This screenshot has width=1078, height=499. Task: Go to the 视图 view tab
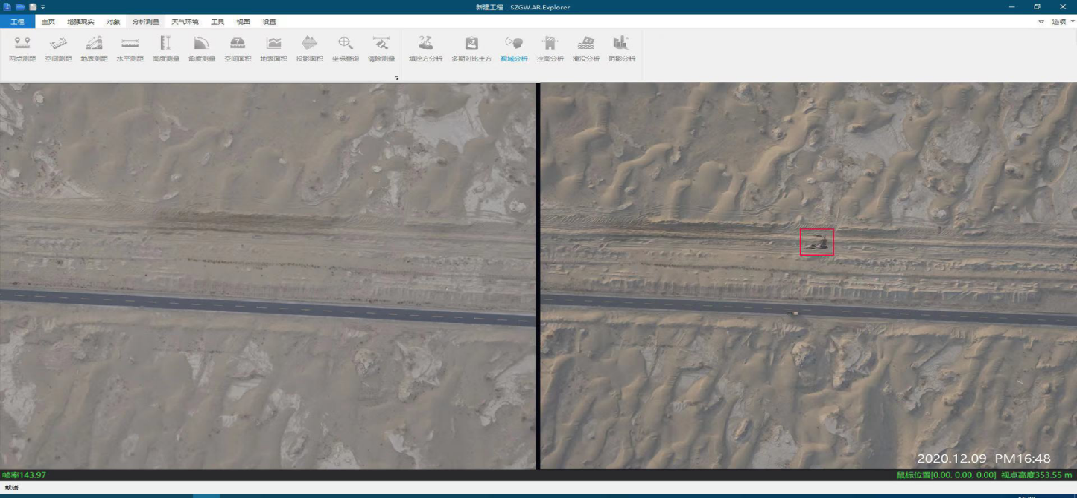(243, 21)
